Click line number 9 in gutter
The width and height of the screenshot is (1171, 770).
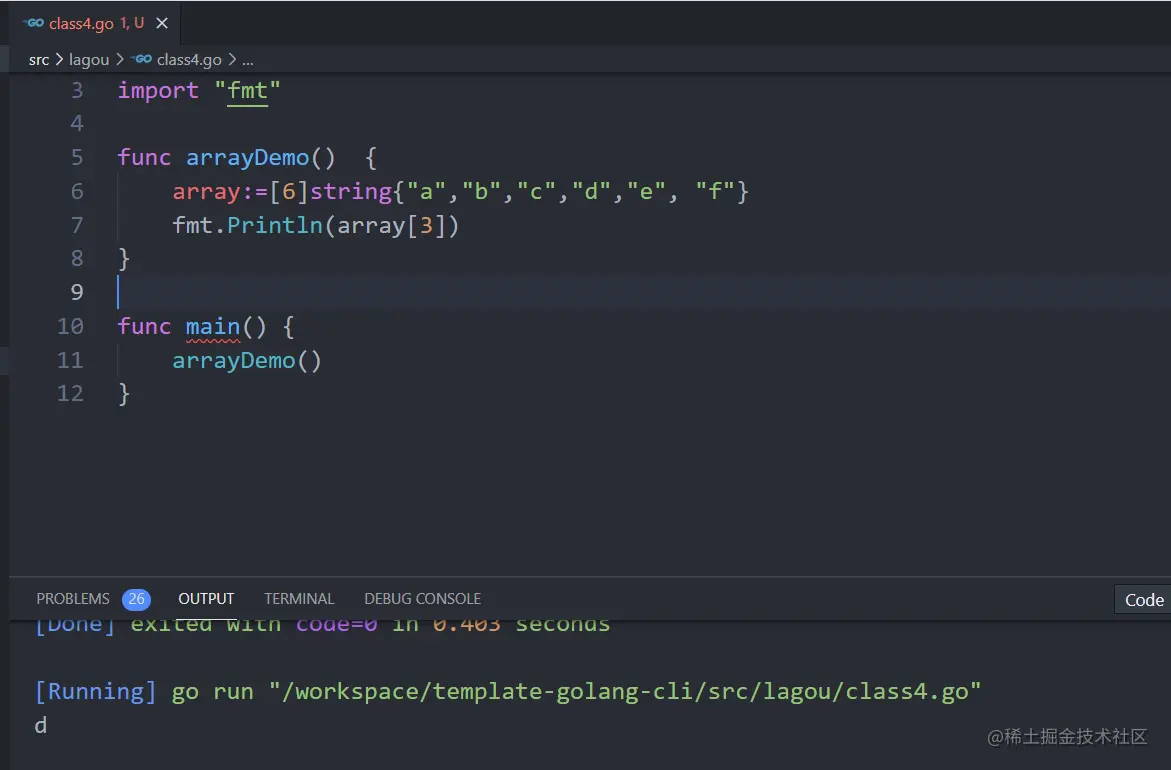pyautogui.click(x=76, y=292)
